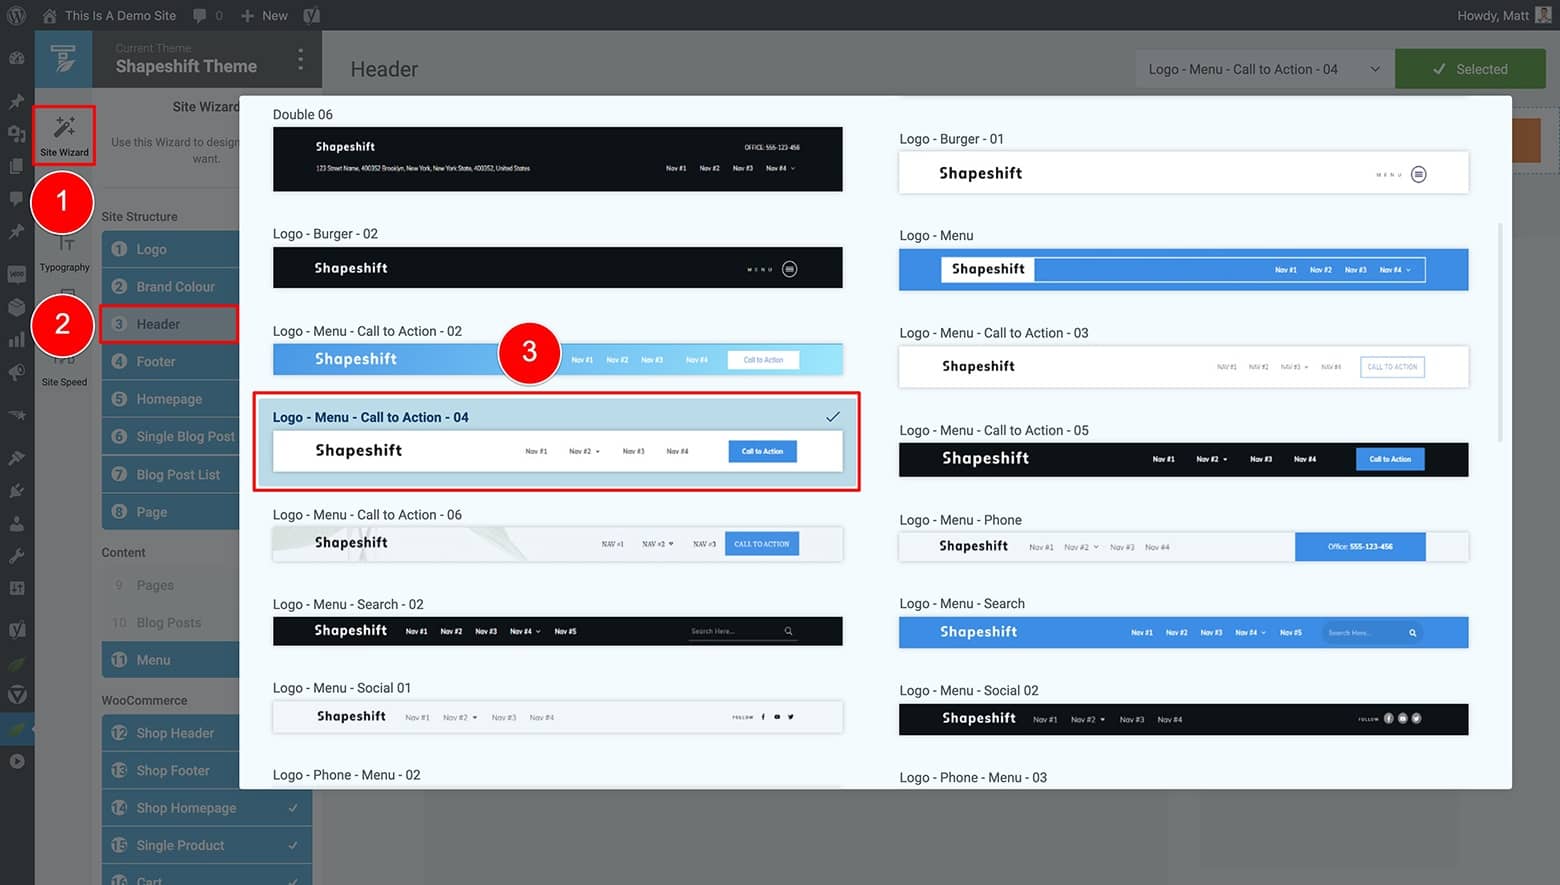Click the three-dot menu beside Shapeshift Theme
This screenshot has height=885, width=1560.
point(300,60)
